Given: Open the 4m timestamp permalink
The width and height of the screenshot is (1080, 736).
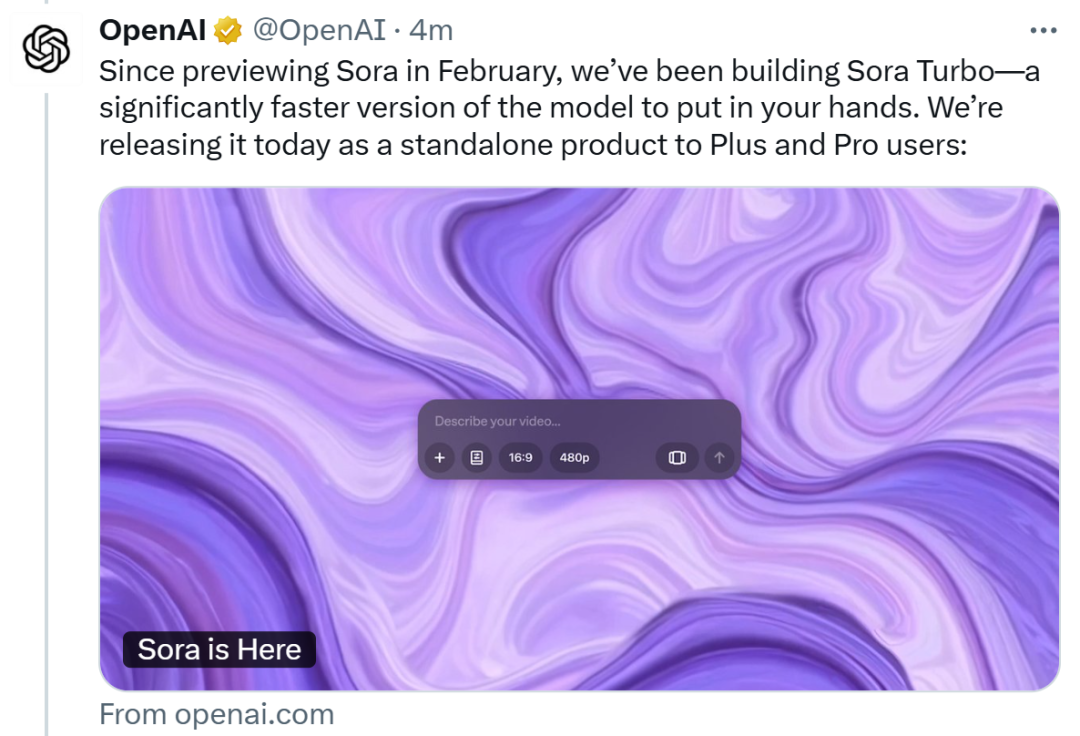Looking at the screenshot, I should (x=431, y=30).
